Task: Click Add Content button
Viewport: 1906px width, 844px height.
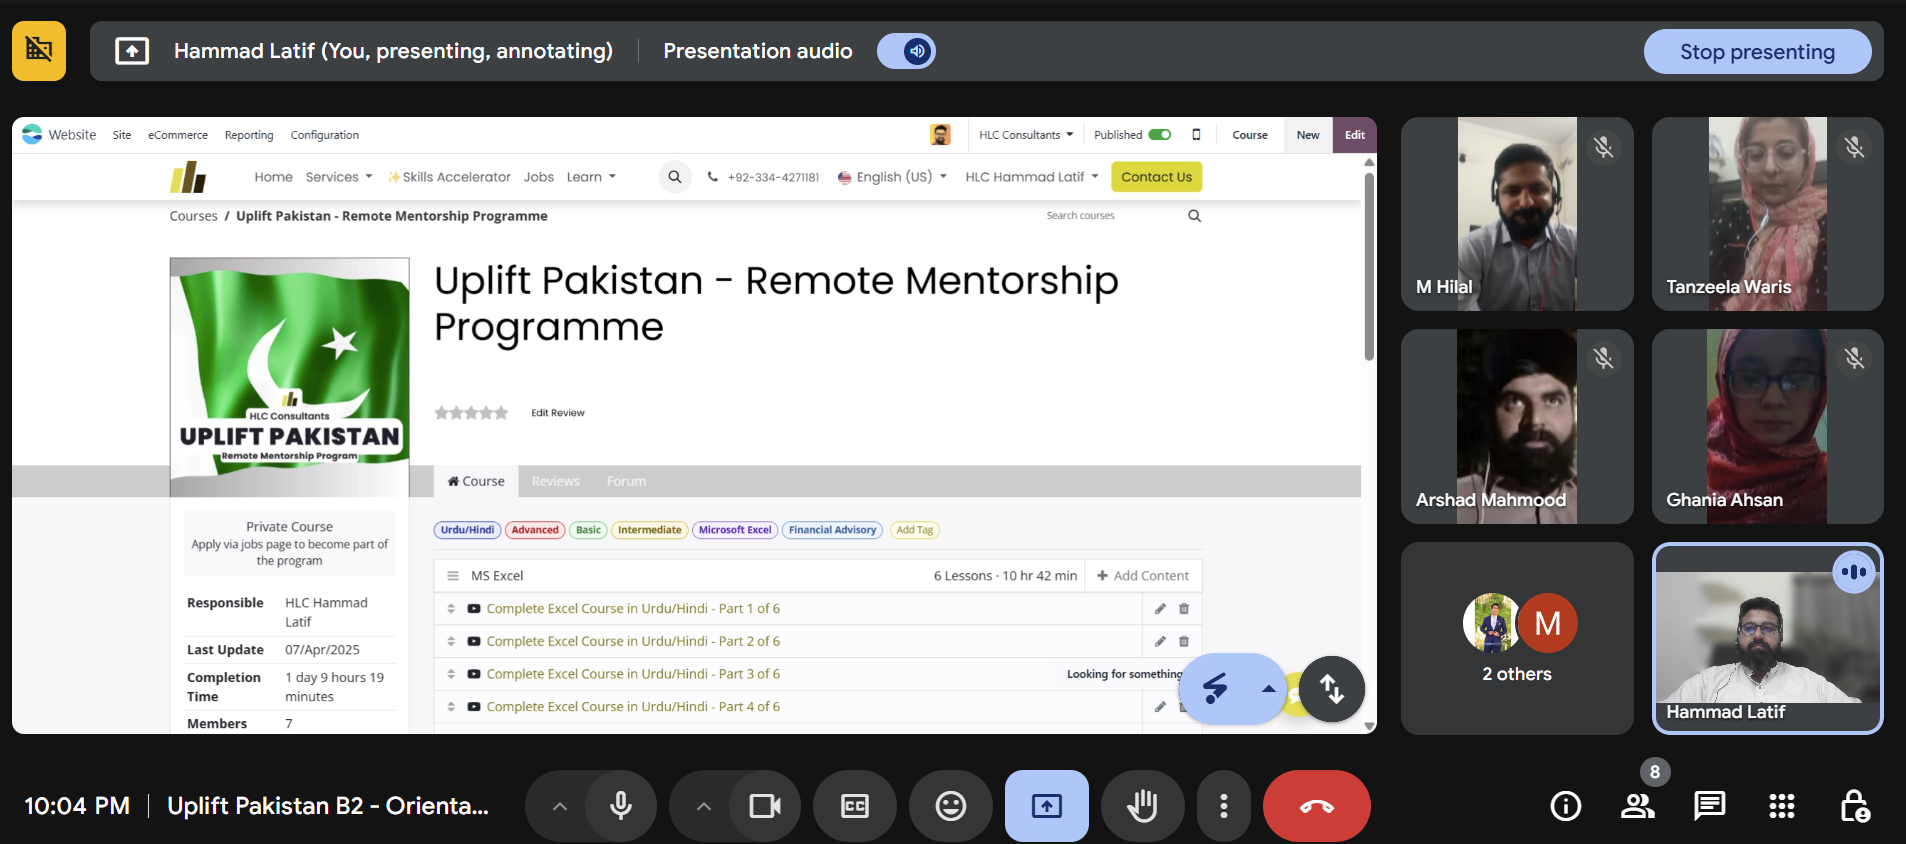Action: tap(1142, 576)
